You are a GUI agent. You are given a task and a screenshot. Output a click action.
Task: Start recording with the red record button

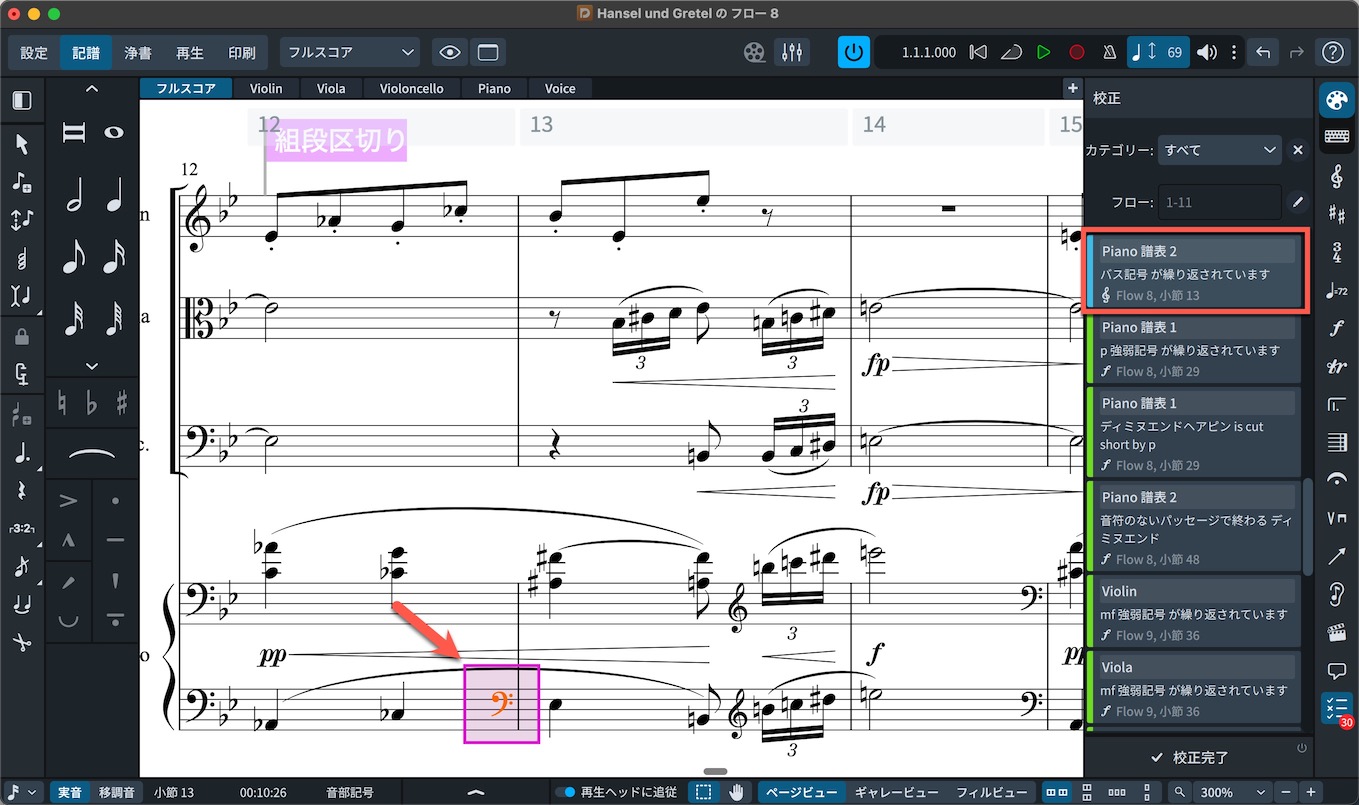pyautogui.click(x=1077, y=52)
